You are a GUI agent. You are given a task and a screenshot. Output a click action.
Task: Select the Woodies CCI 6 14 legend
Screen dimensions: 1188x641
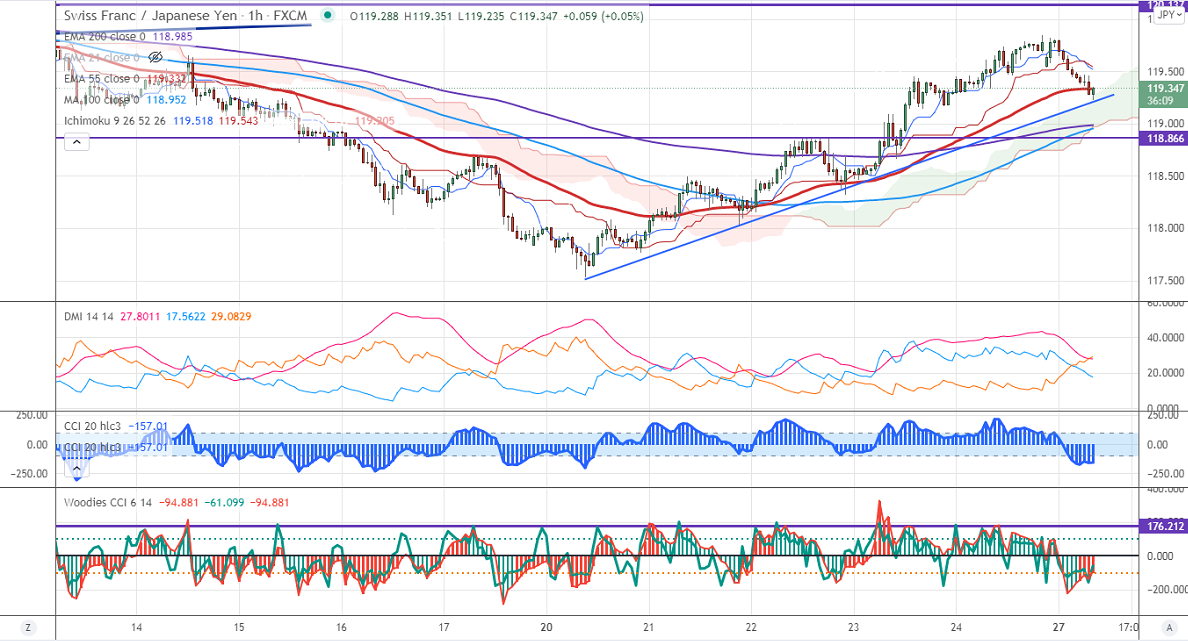tap(108, 502)
